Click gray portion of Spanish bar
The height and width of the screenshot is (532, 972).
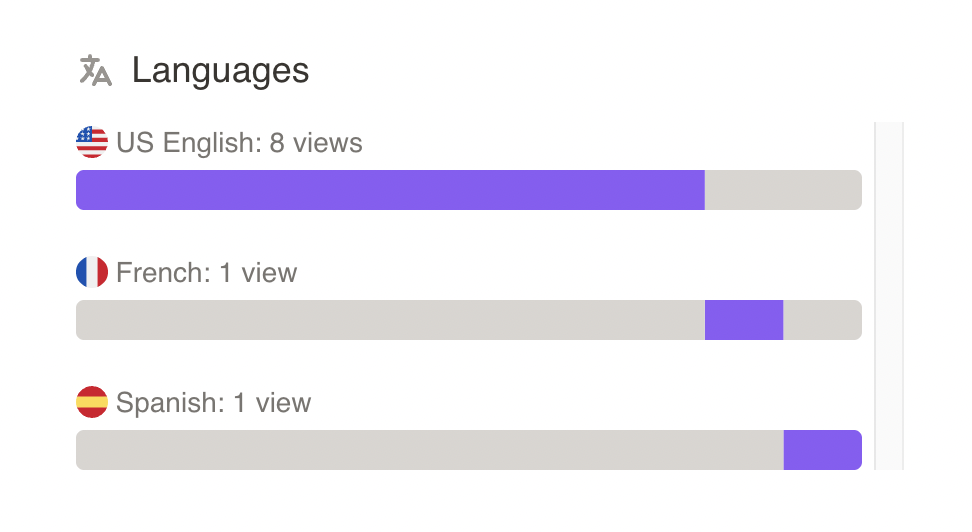(x=430, y=450)
